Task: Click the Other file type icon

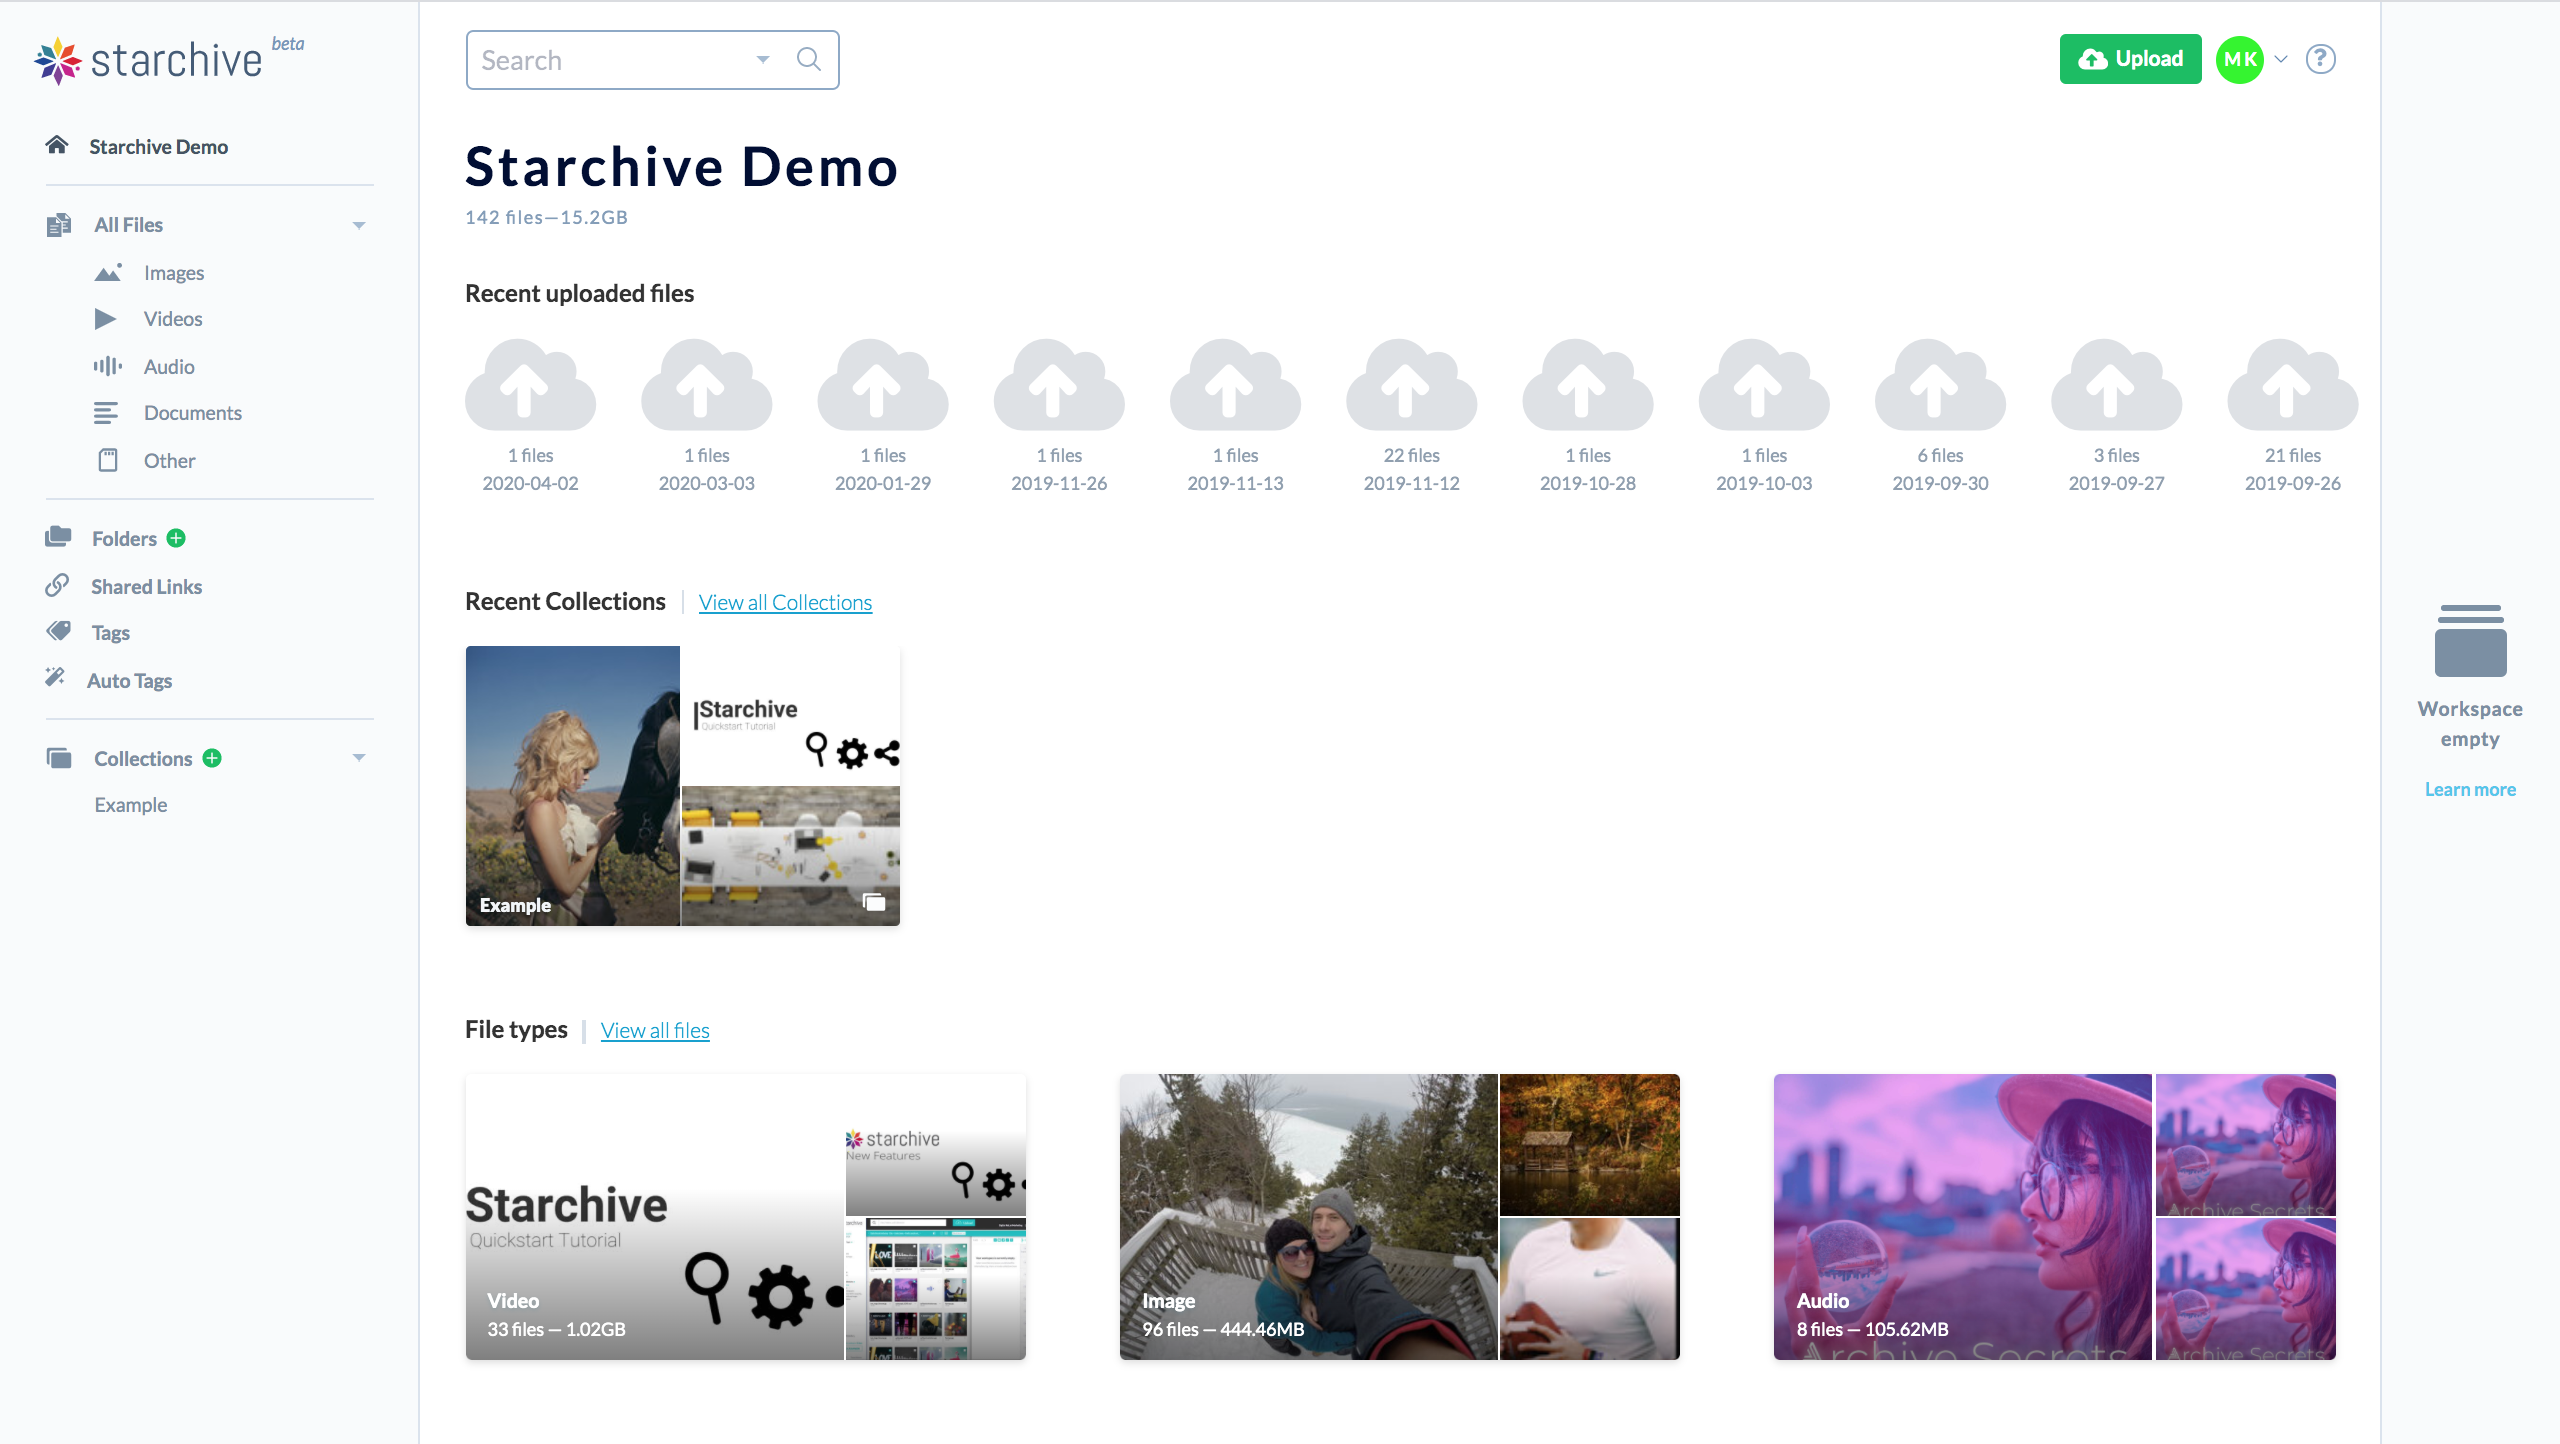Action: [107, 460]
